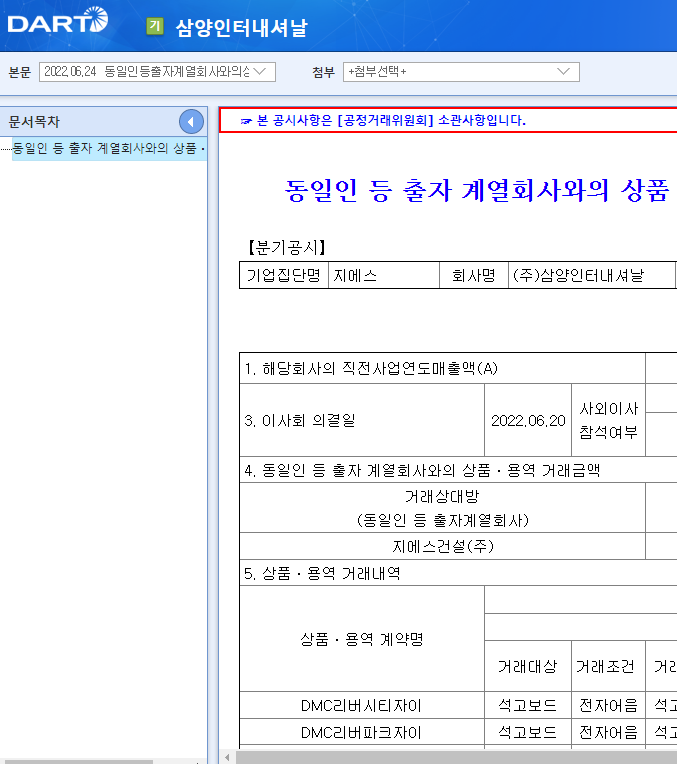
Task: Click the (주)삼양인터내셔날 table cell
Action: tap(592, 275)
